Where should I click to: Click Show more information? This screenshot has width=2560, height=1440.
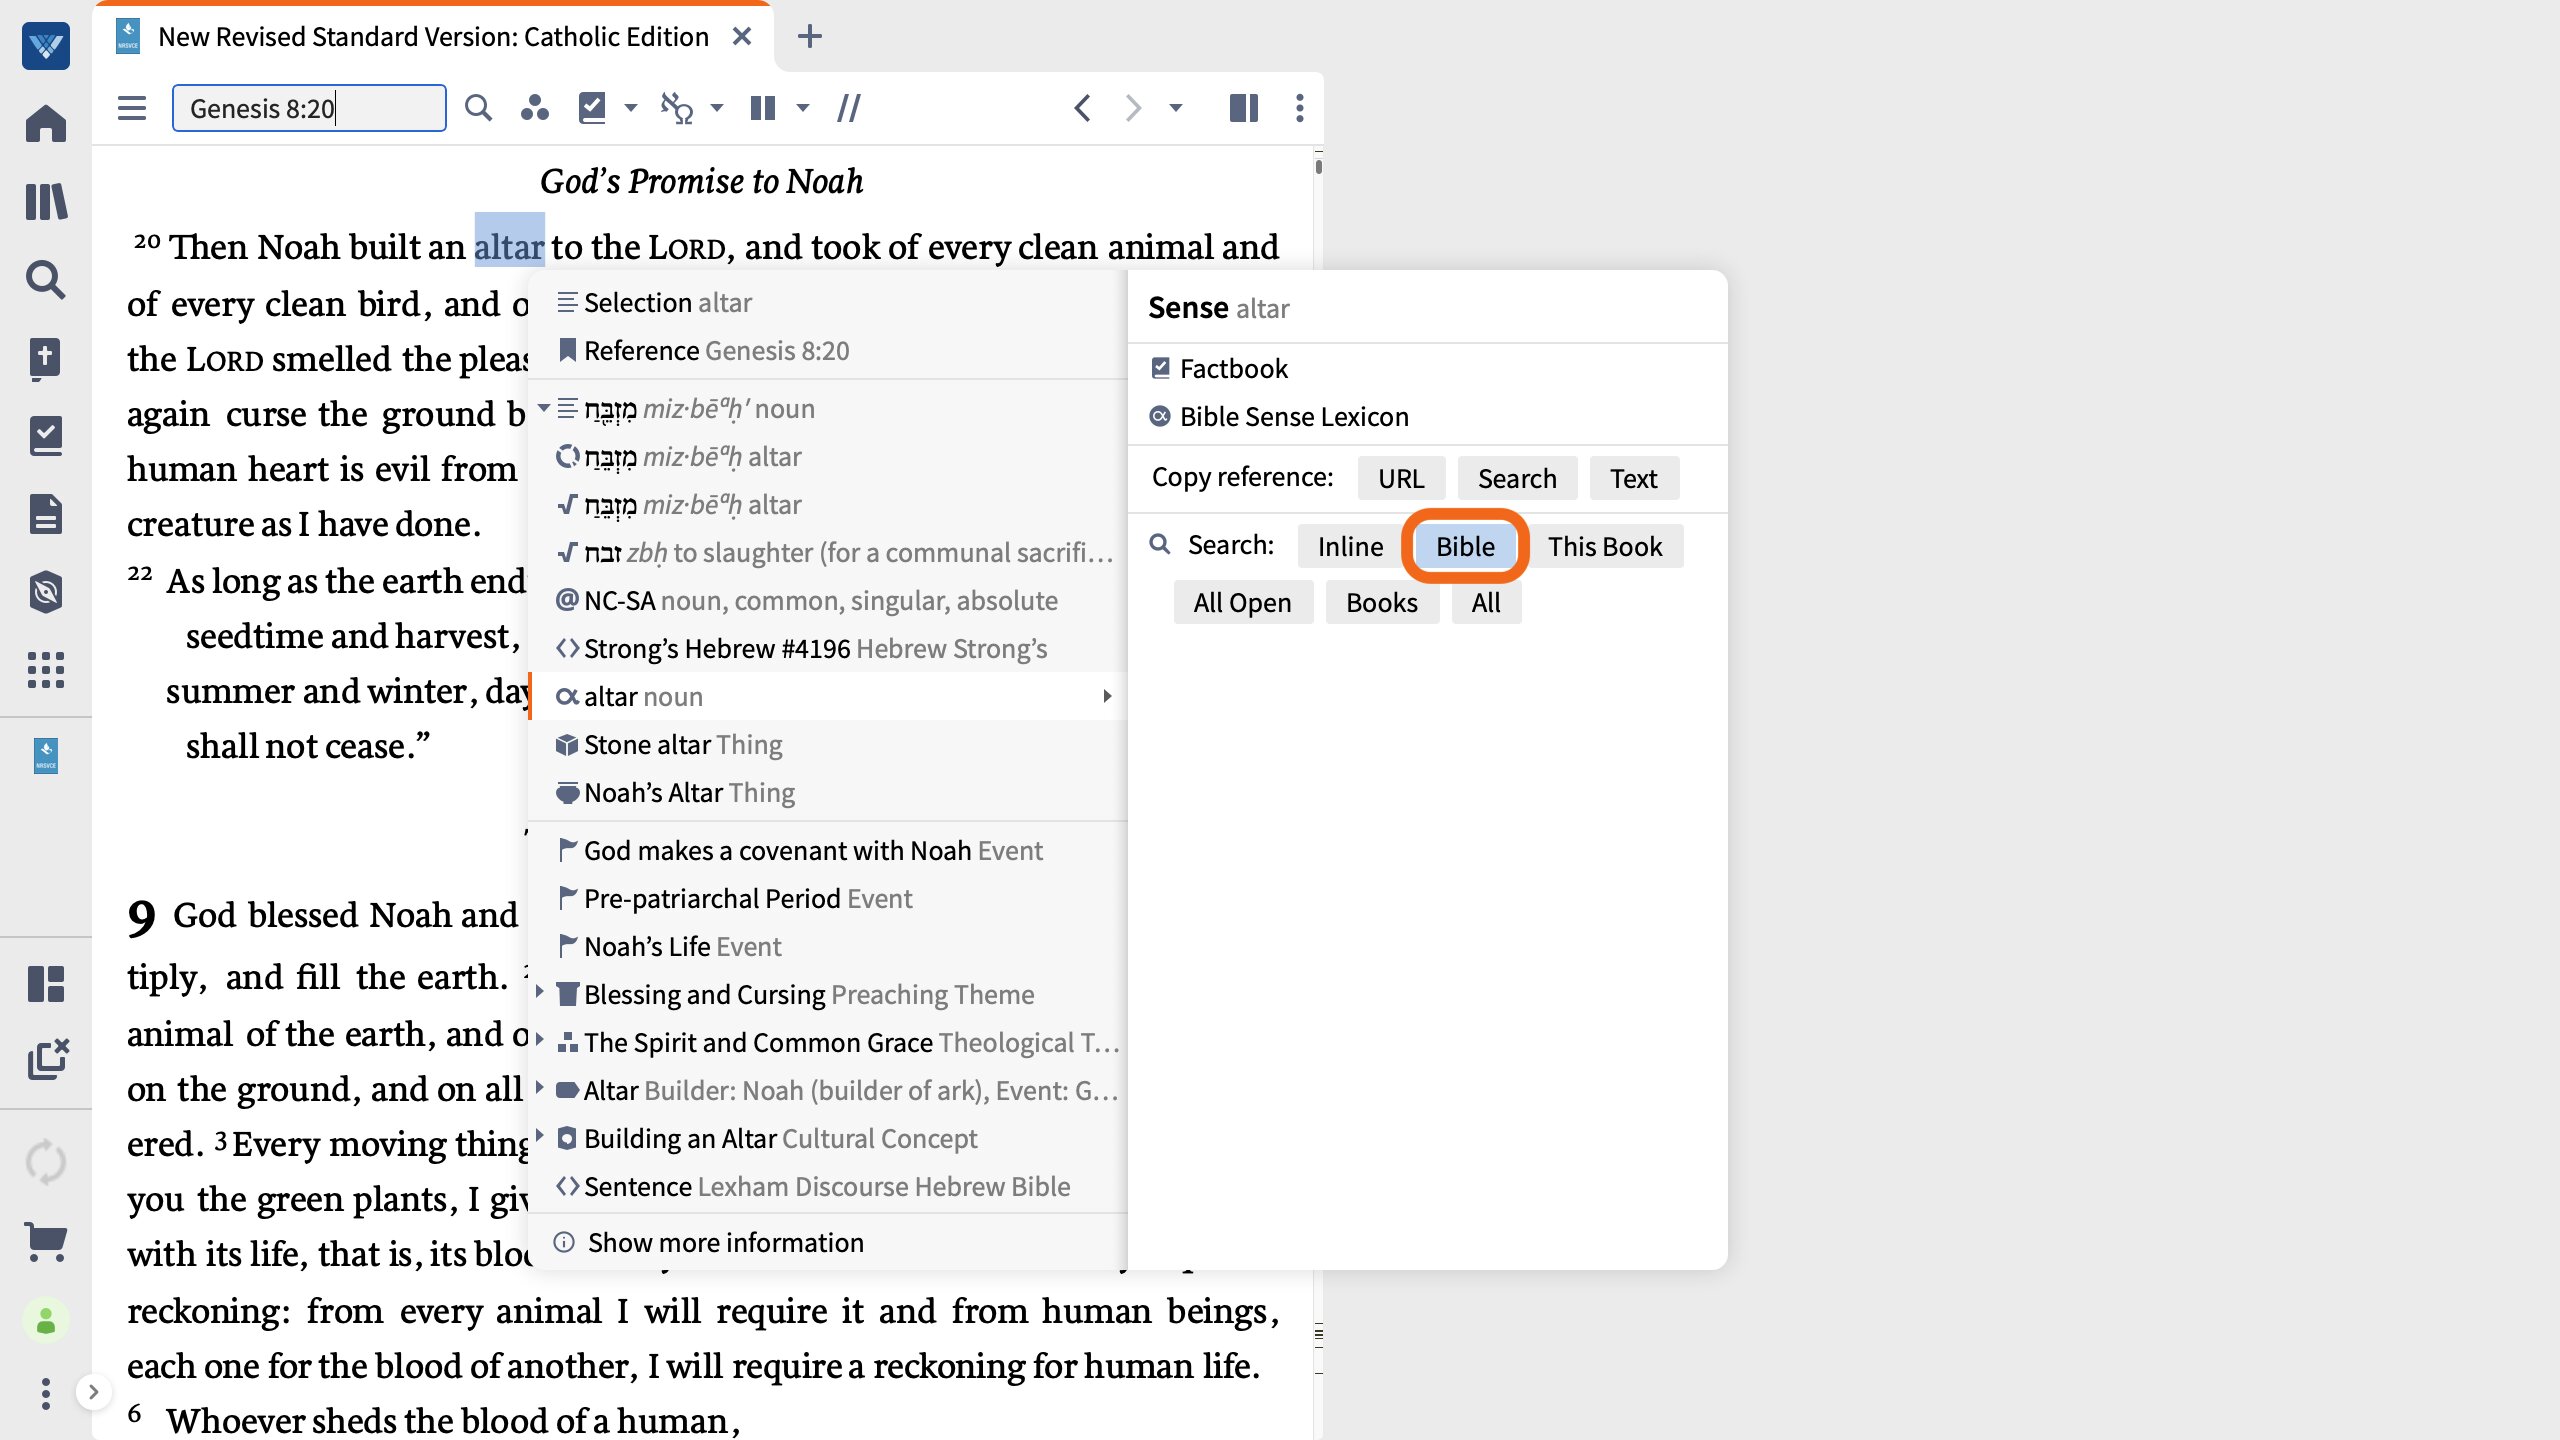pos(828,1243)
